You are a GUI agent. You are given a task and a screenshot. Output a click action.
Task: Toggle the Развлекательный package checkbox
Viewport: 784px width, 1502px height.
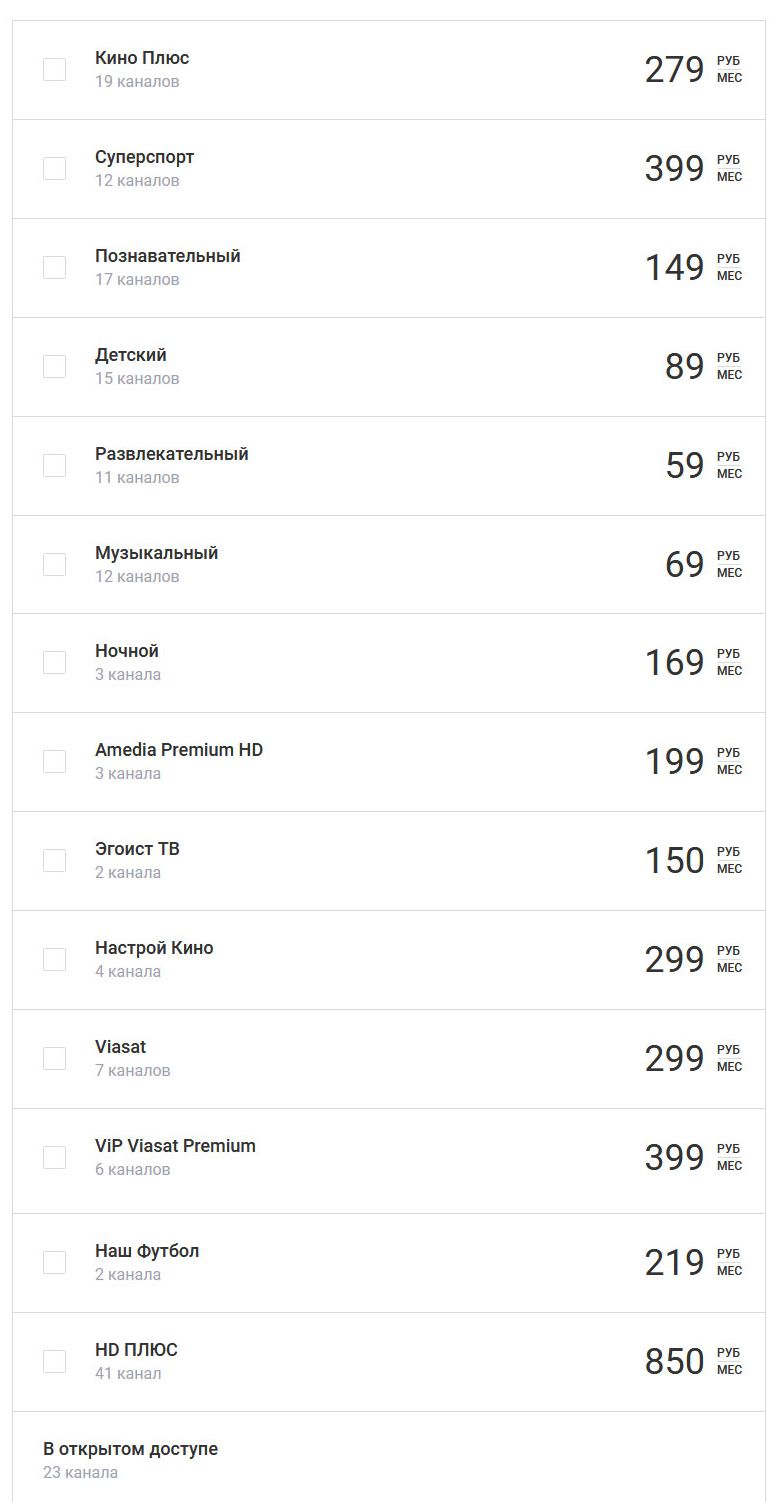point(54,465)
